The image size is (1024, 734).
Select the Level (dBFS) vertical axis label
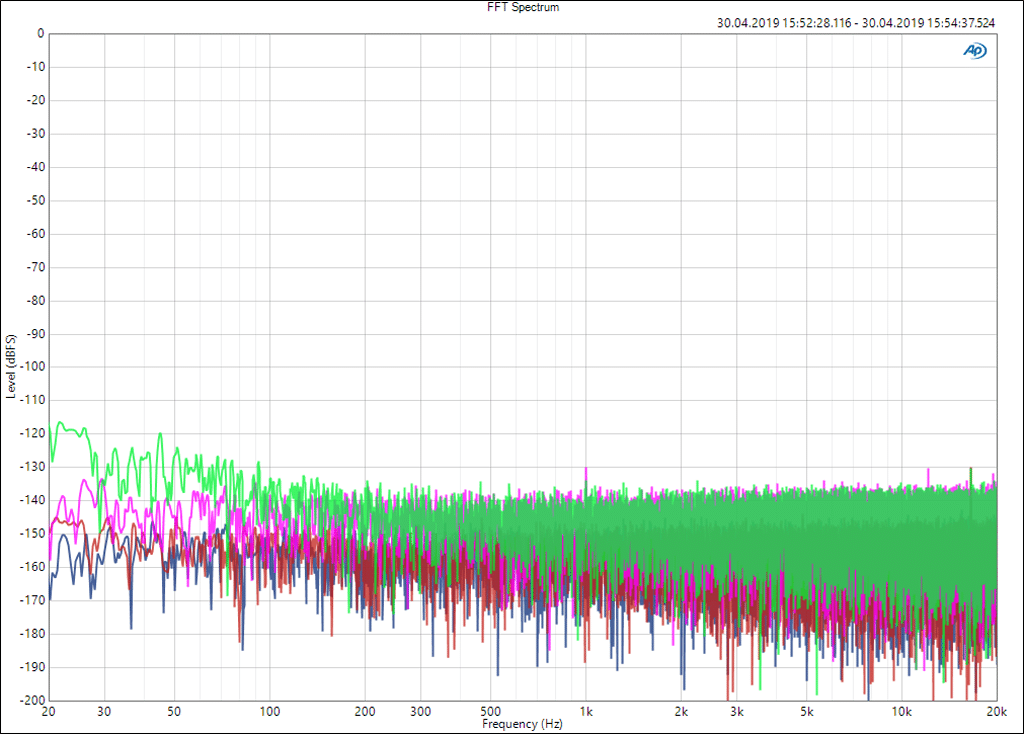coord(10,367)
